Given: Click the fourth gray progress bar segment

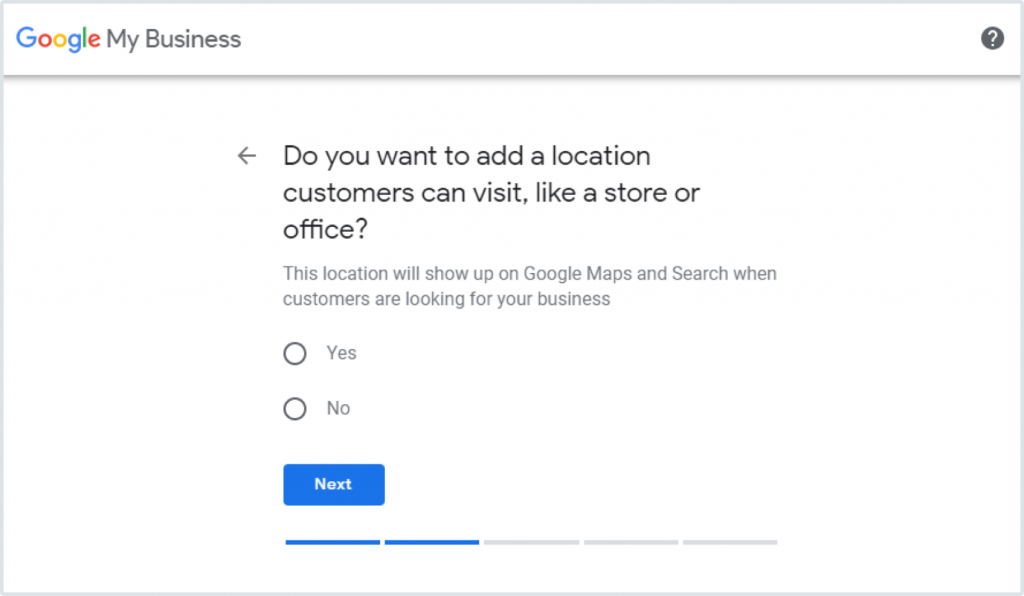Looking at the screenshot, I should point(630,542).
